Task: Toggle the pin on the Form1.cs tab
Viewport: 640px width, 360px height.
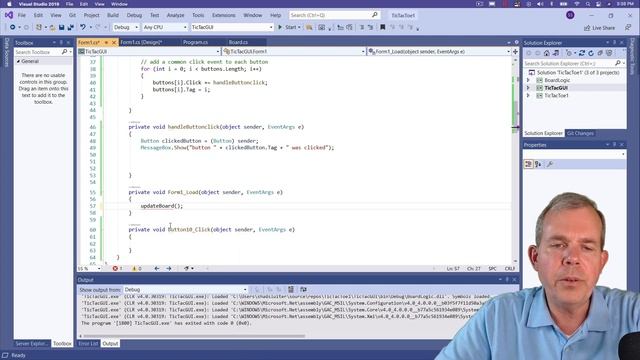Action: tap(107, 42)
